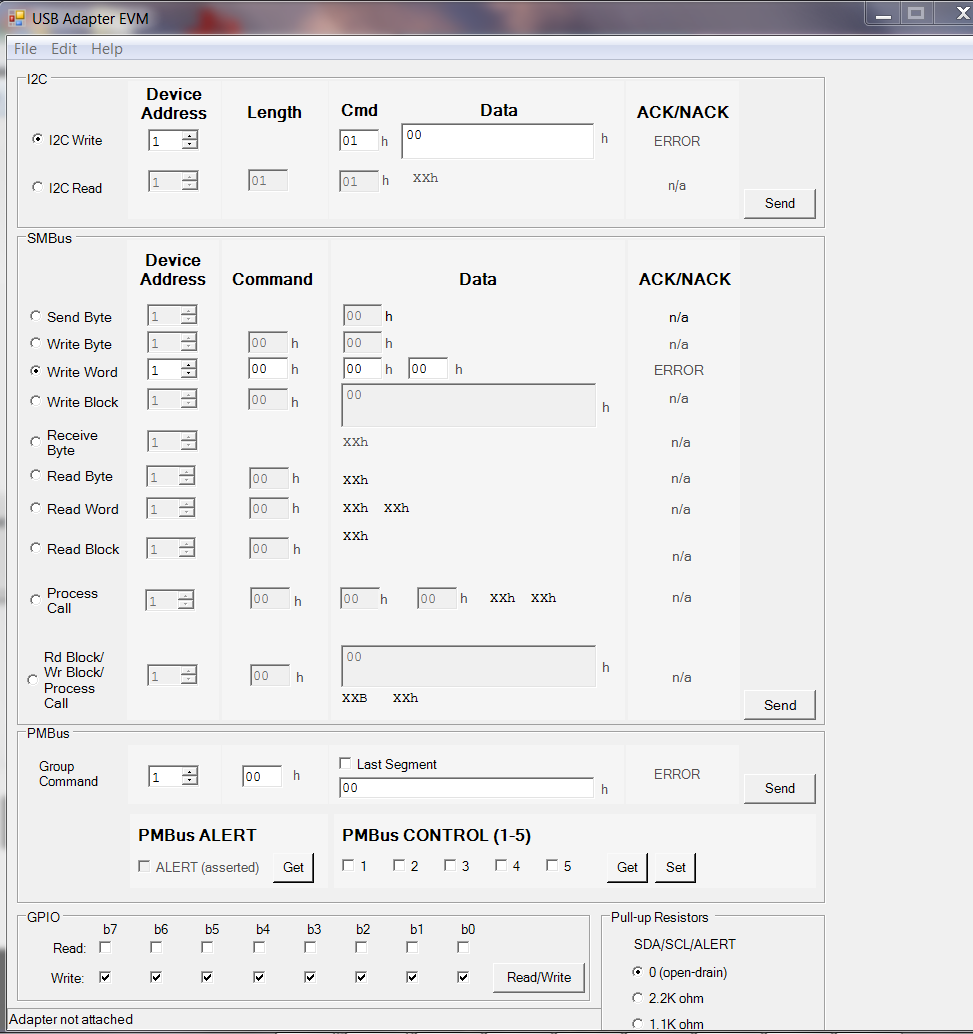Check PMBus CONTROL line 2

[x=398, y=865]
